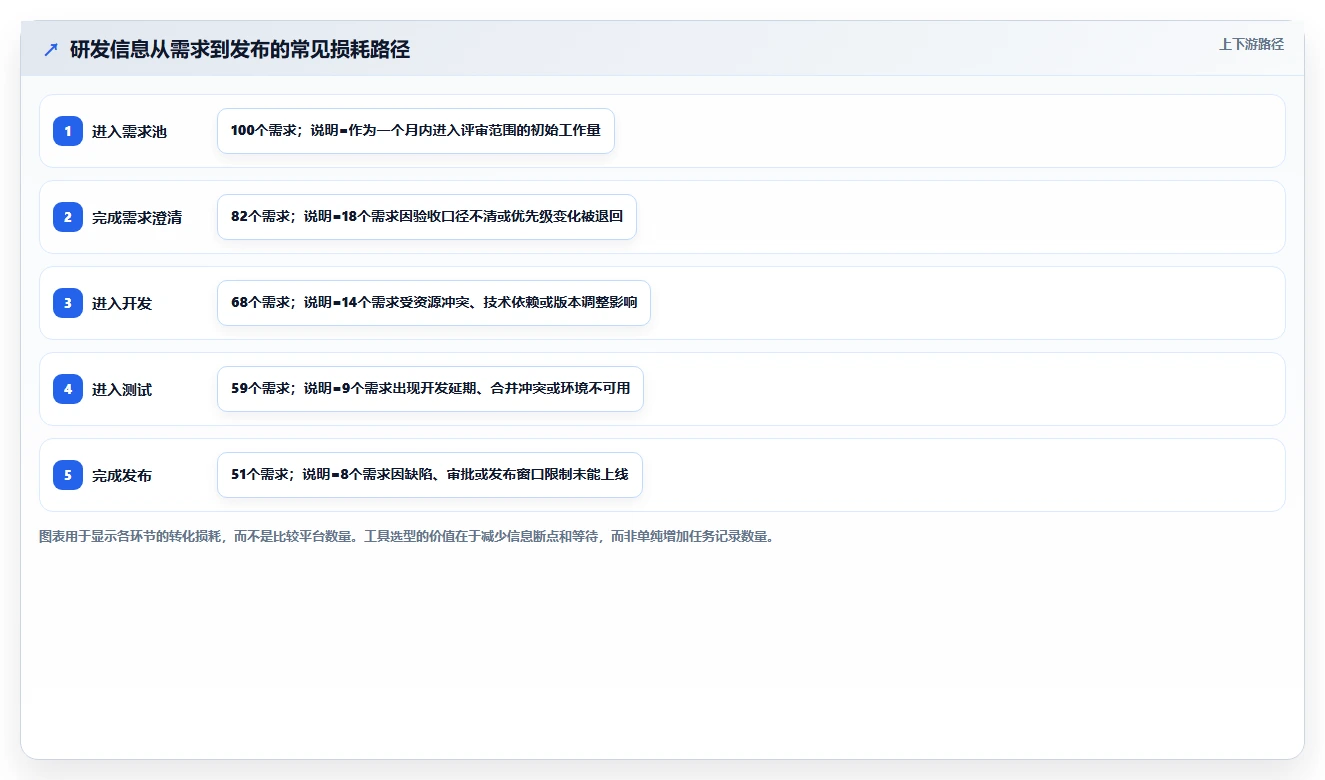1325x780 pixels.
Task: Click the footnote starting with 图表用于显示各环节的转化损耗
Action: click(407, 537)
